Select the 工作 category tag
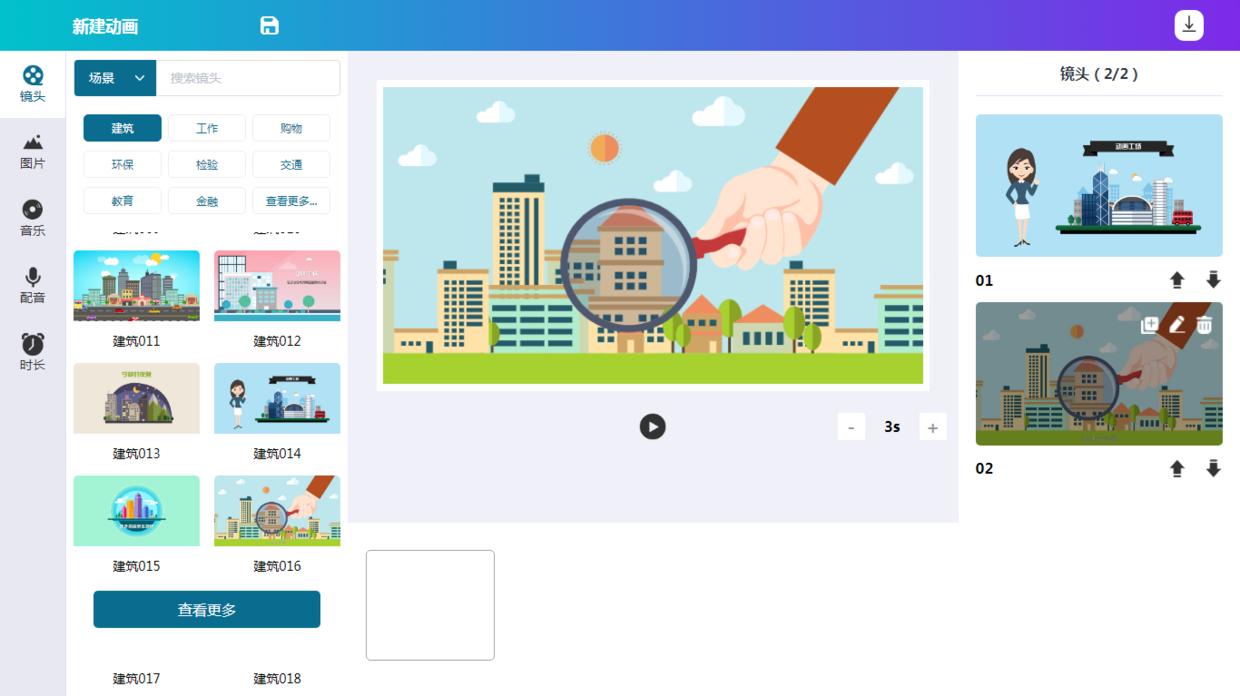1240x696 pixels. [207, 128]
